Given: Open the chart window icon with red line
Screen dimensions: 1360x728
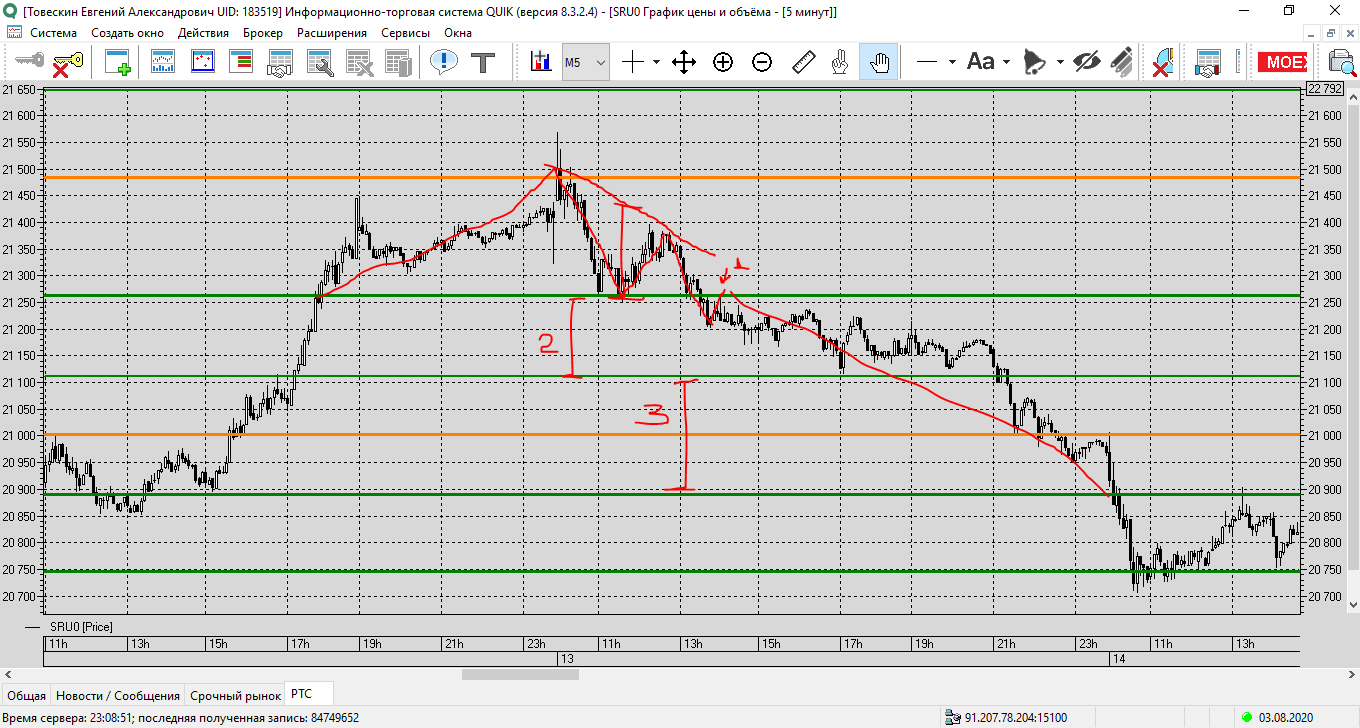Looking at the screenshot, I should tap(163, 62).
